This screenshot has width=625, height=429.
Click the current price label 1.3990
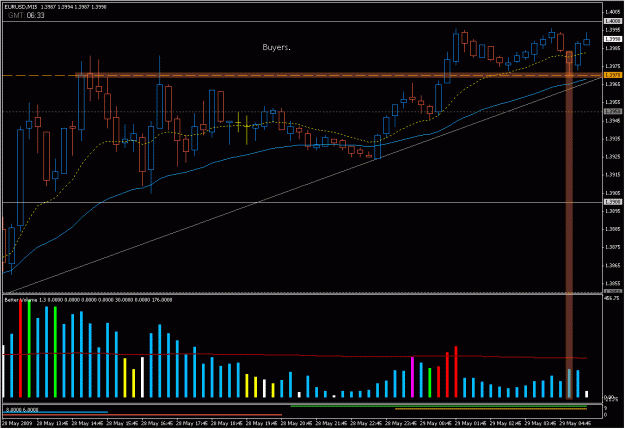[613, 39]
